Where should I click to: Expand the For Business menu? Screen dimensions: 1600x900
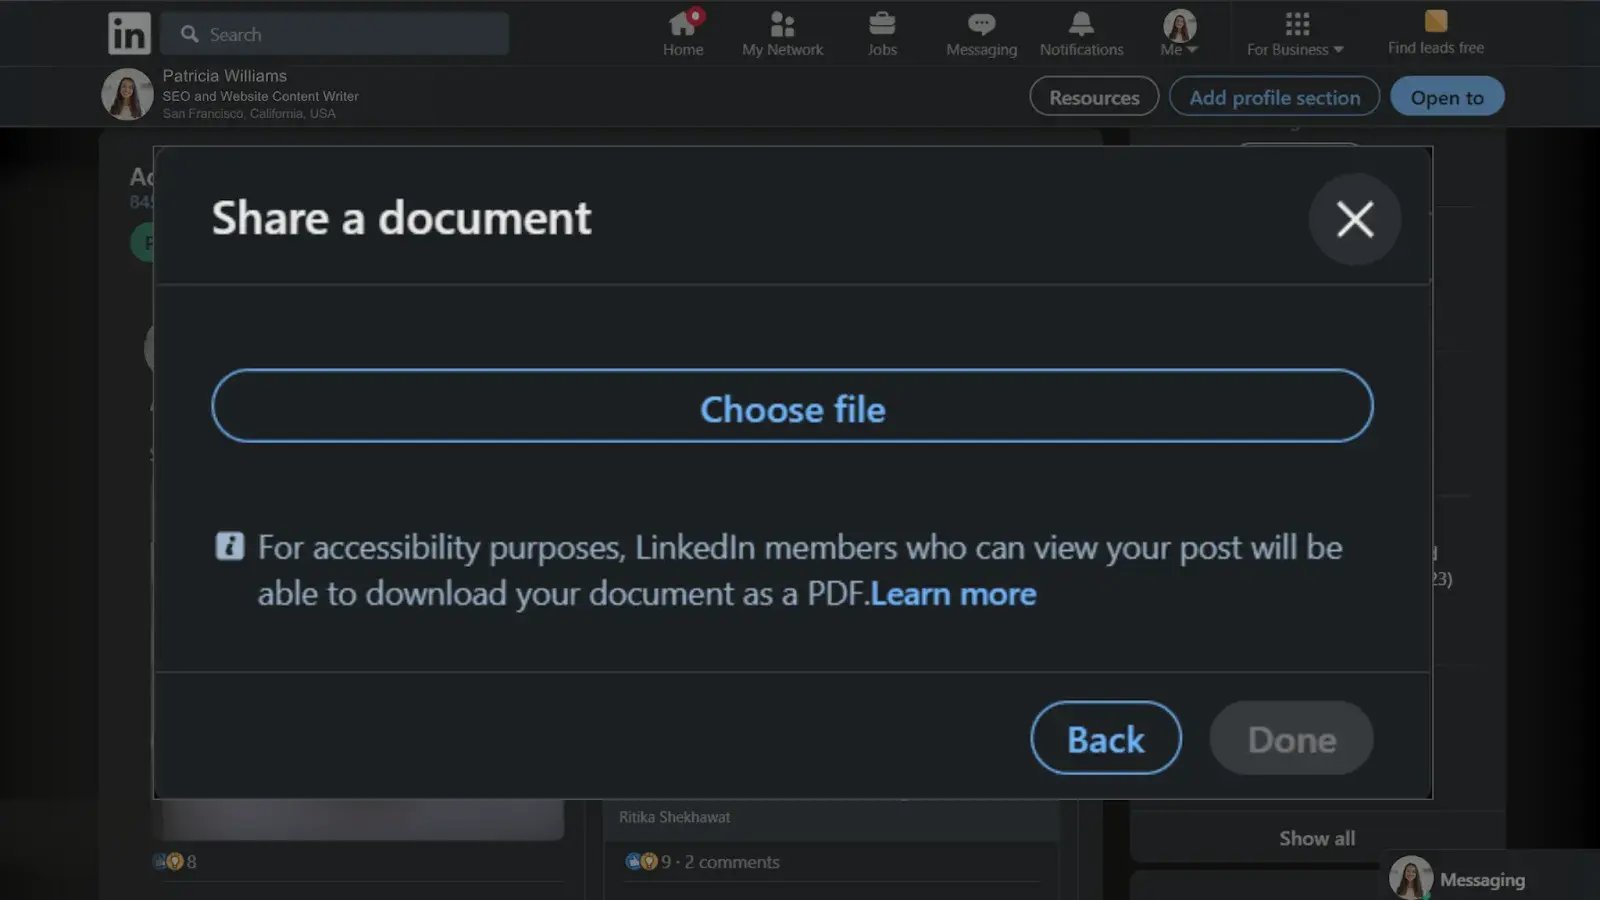(1295, 33)
